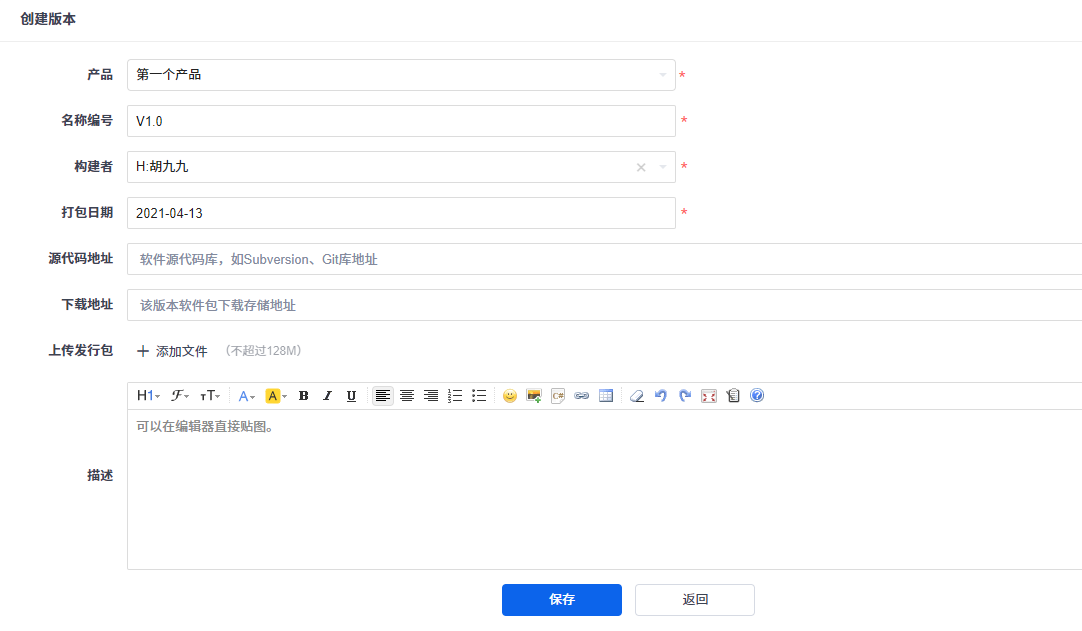Clear formatting with the eraser icon
The height and width of the screenshot is (631, 1082).
tap(637, 396)
